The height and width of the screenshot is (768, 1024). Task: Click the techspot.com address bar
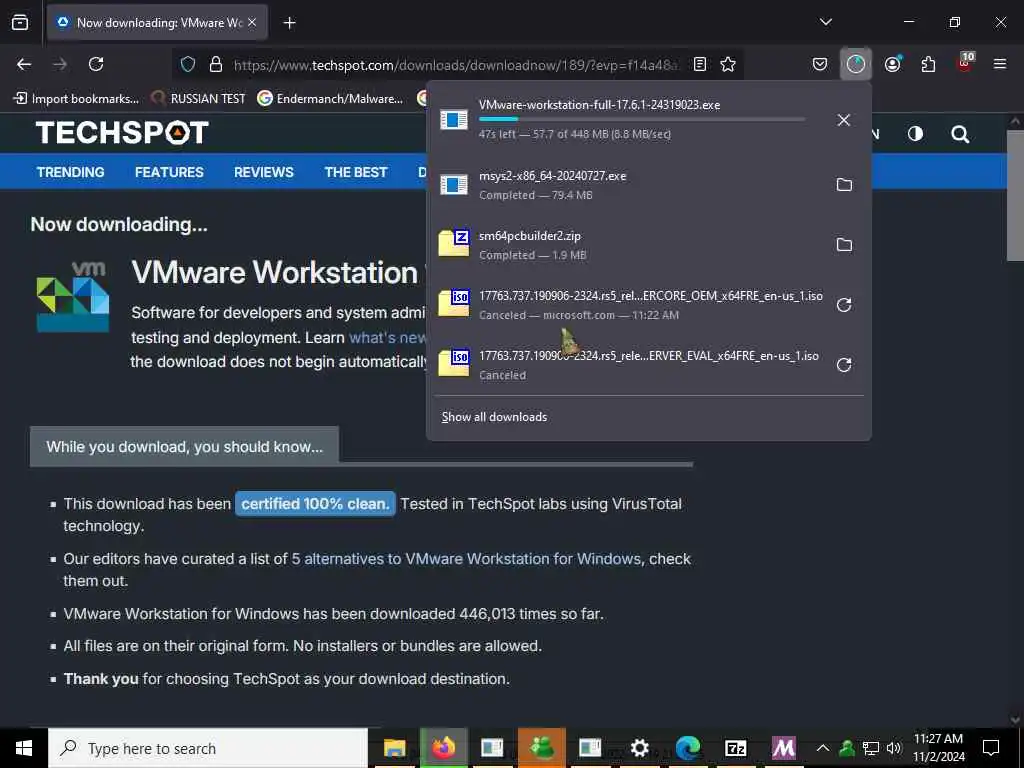455,65
